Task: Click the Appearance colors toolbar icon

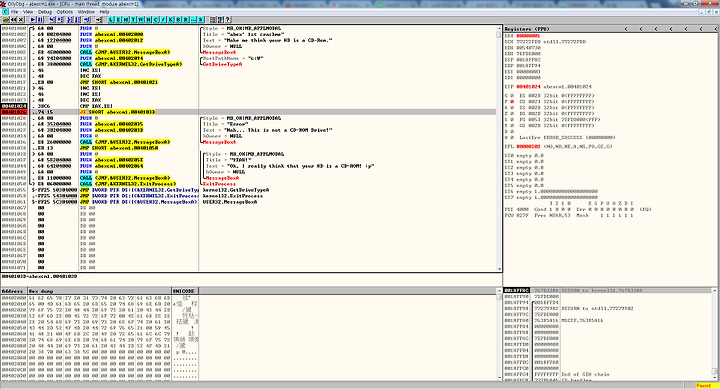Action: (x=220, y=20)
